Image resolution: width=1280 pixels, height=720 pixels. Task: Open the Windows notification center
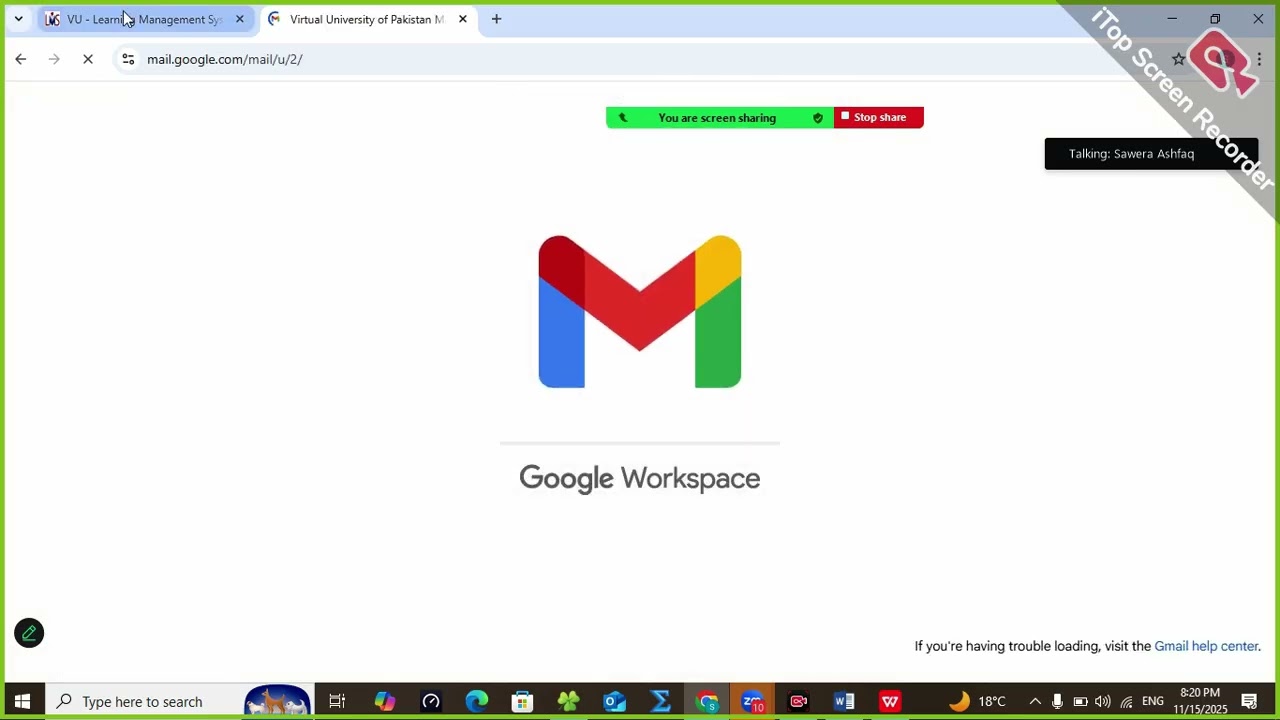tap(1249, 701)
